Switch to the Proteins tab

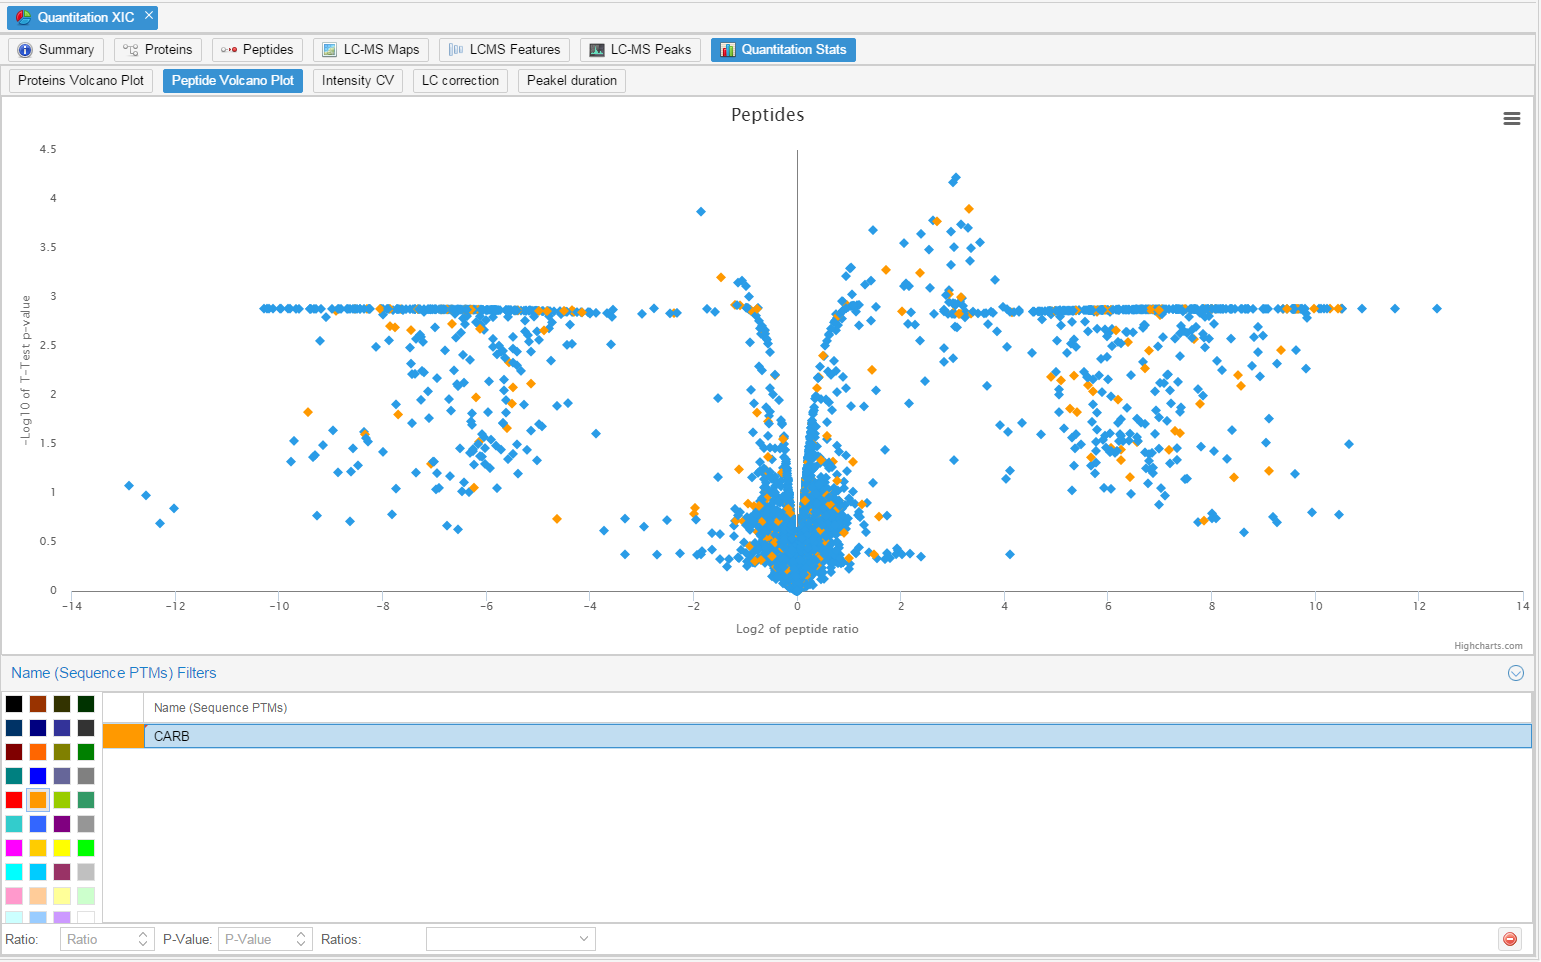coord(158,50)
